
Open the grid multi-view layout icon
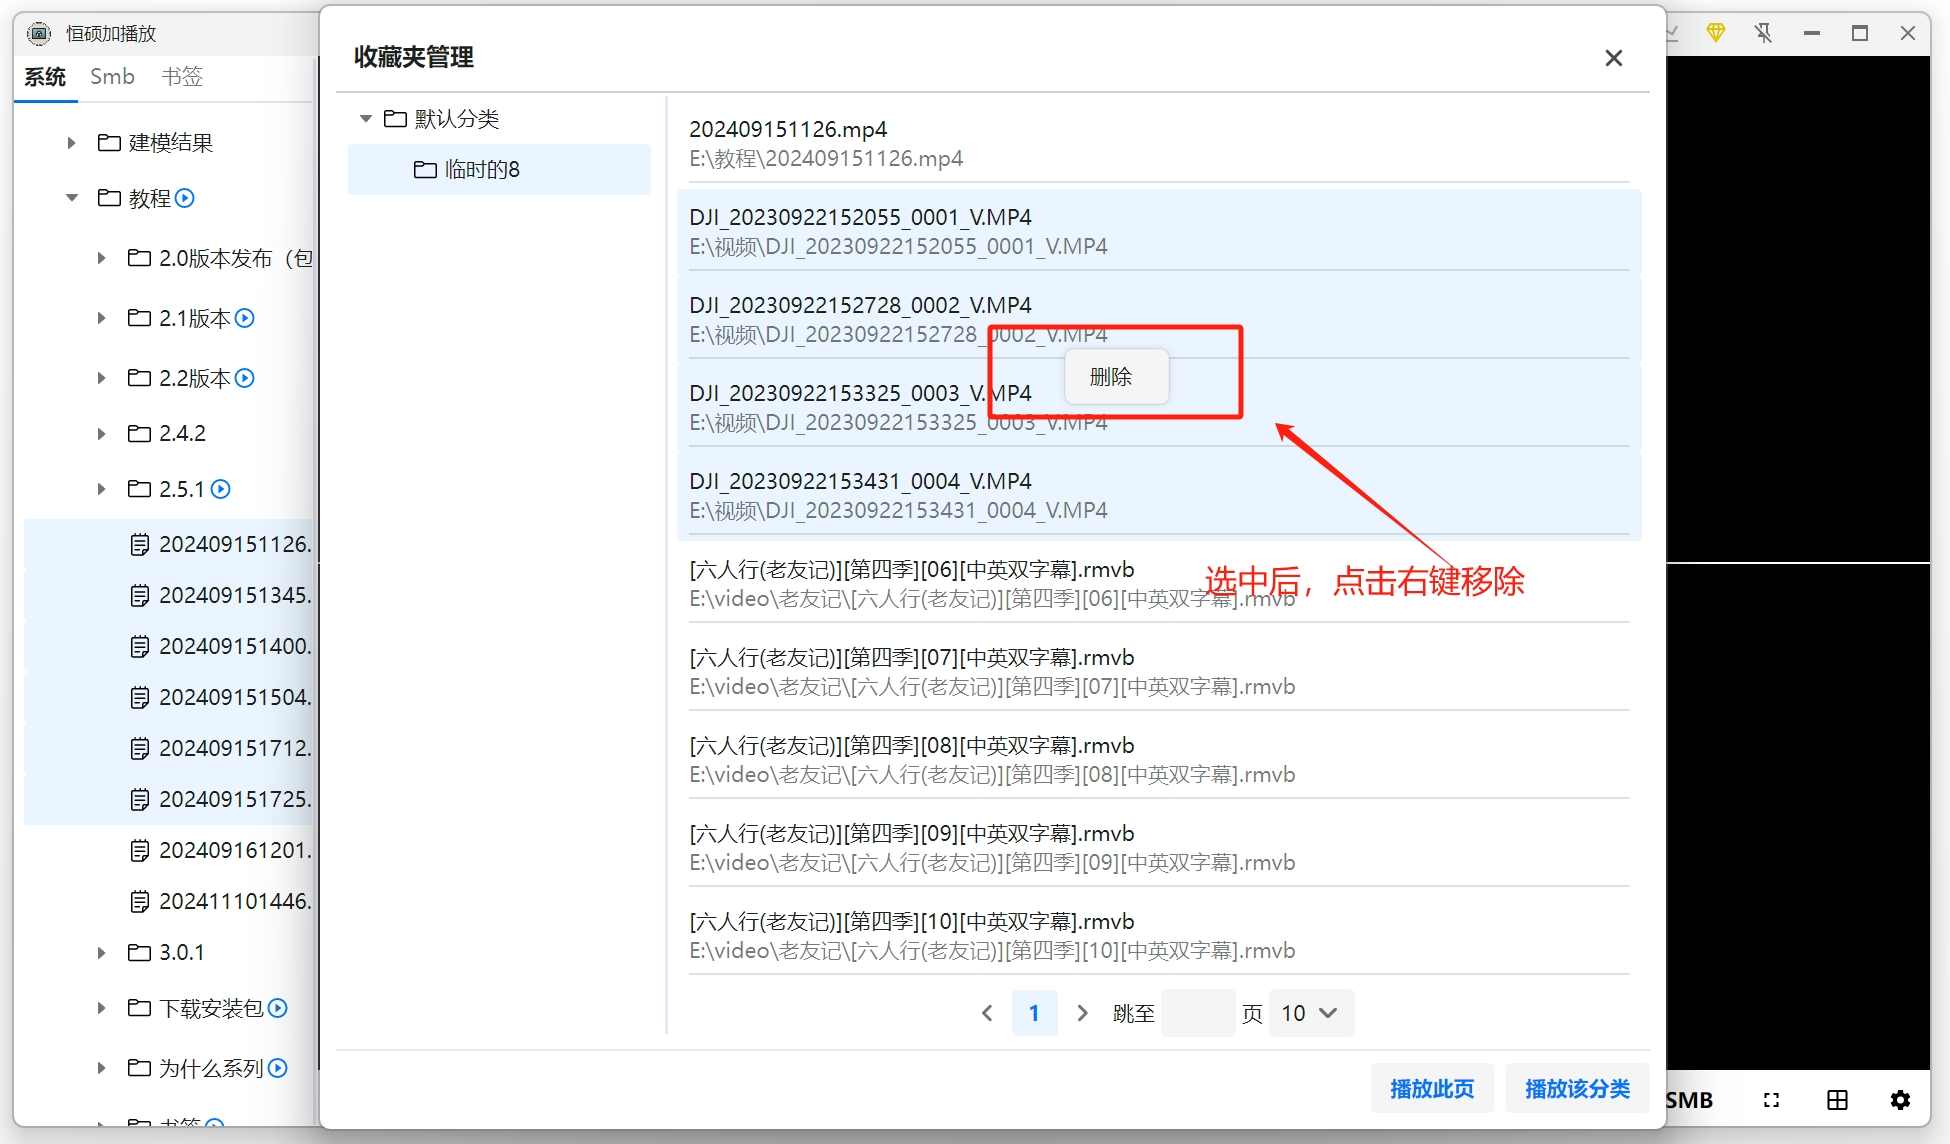point(1837,1100)
